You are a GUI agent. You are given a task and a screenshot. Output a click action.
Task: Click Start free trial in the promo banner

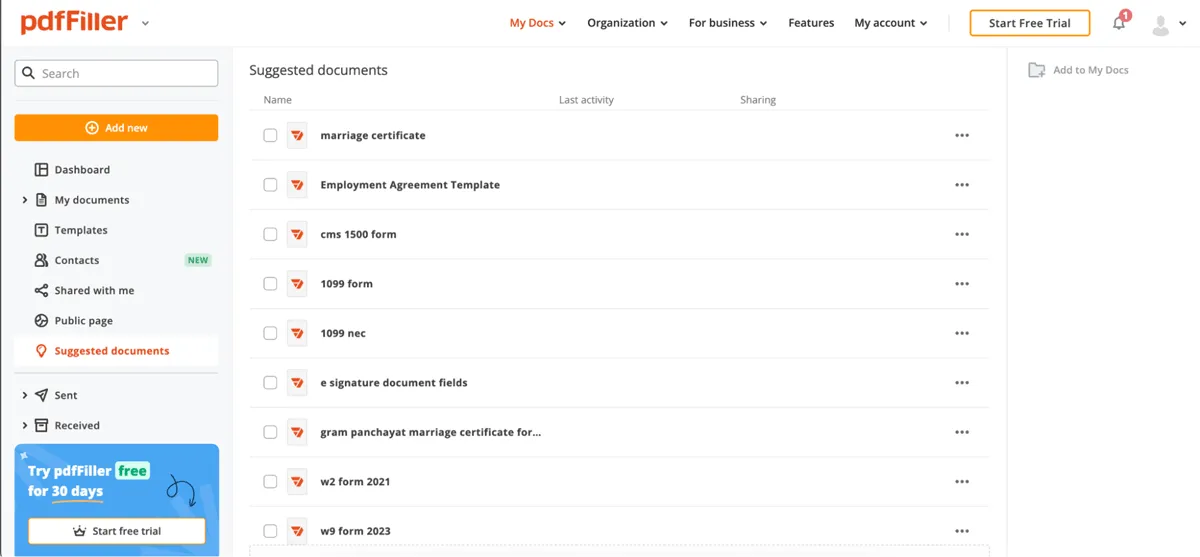pyautogui.click(x=116, y=531)
